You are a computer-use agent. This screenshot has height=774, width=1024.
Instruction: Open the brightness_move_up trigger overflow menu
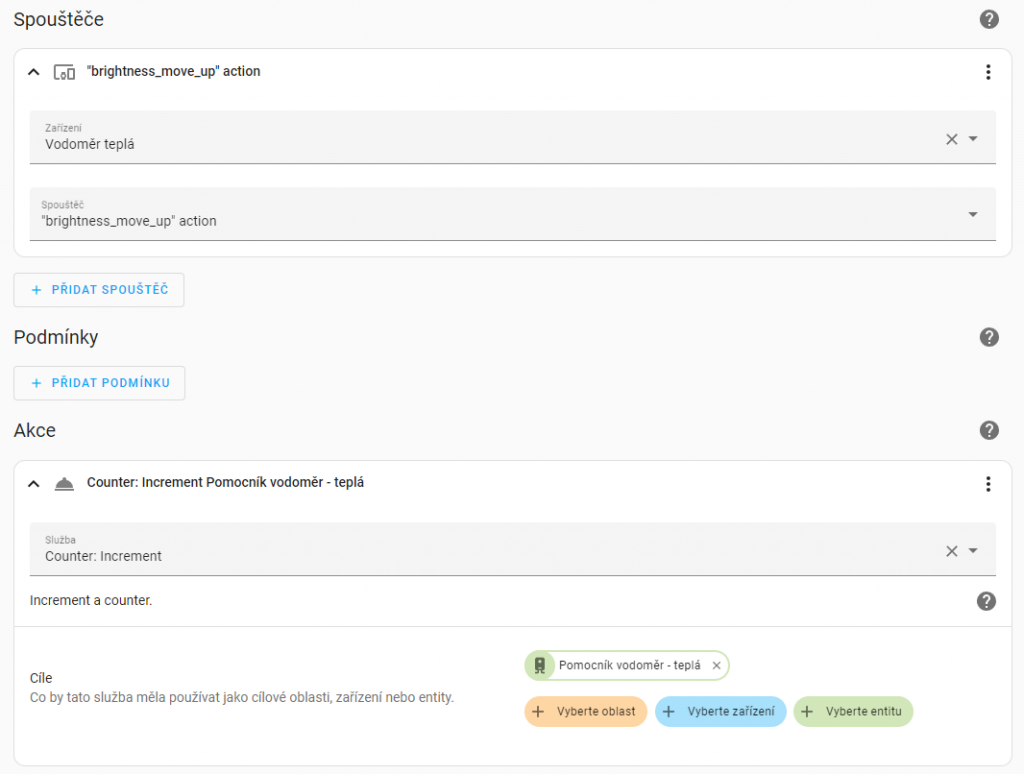(x=988, y=72)
